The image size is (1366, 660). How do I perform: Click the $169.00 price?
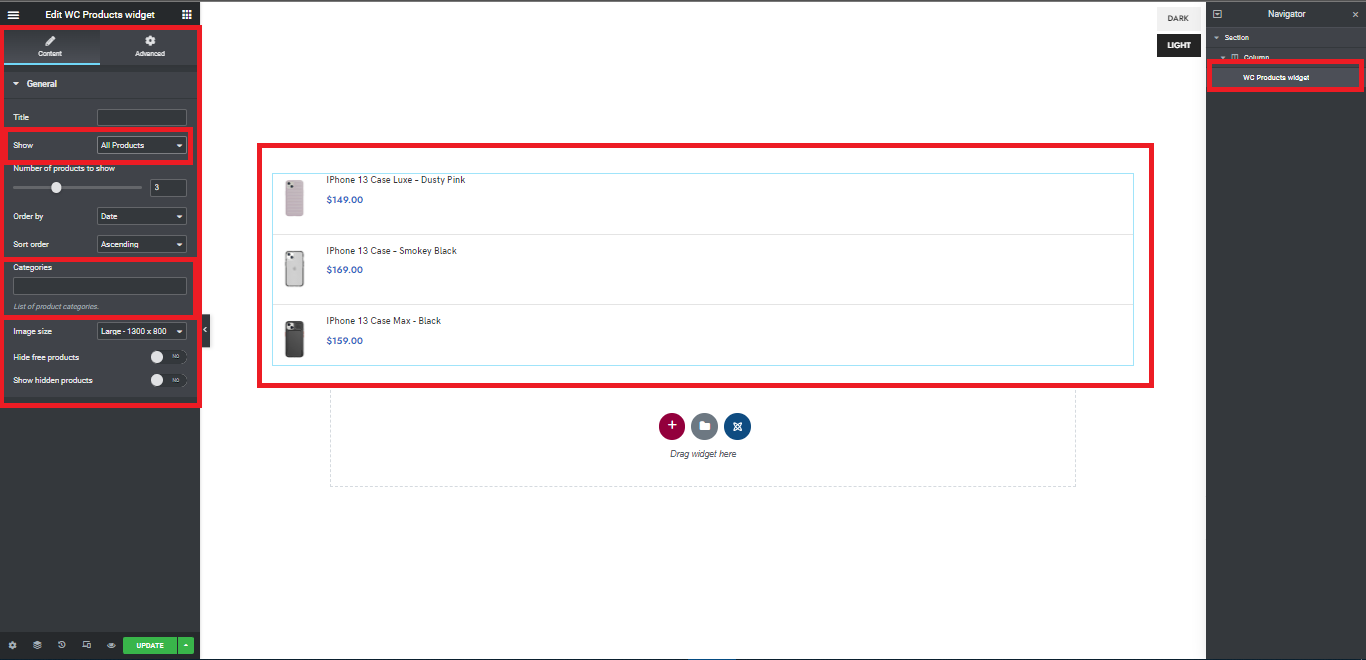pyautogui.click(x=345, y=270)
